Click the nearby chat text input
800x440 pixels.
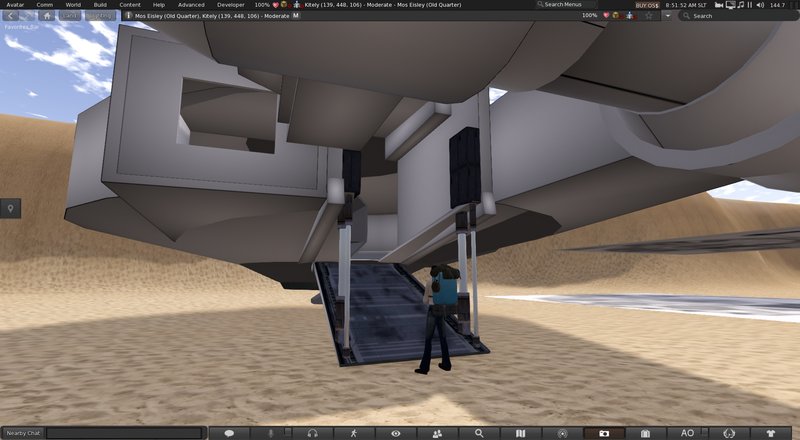(x=125, y=433)
